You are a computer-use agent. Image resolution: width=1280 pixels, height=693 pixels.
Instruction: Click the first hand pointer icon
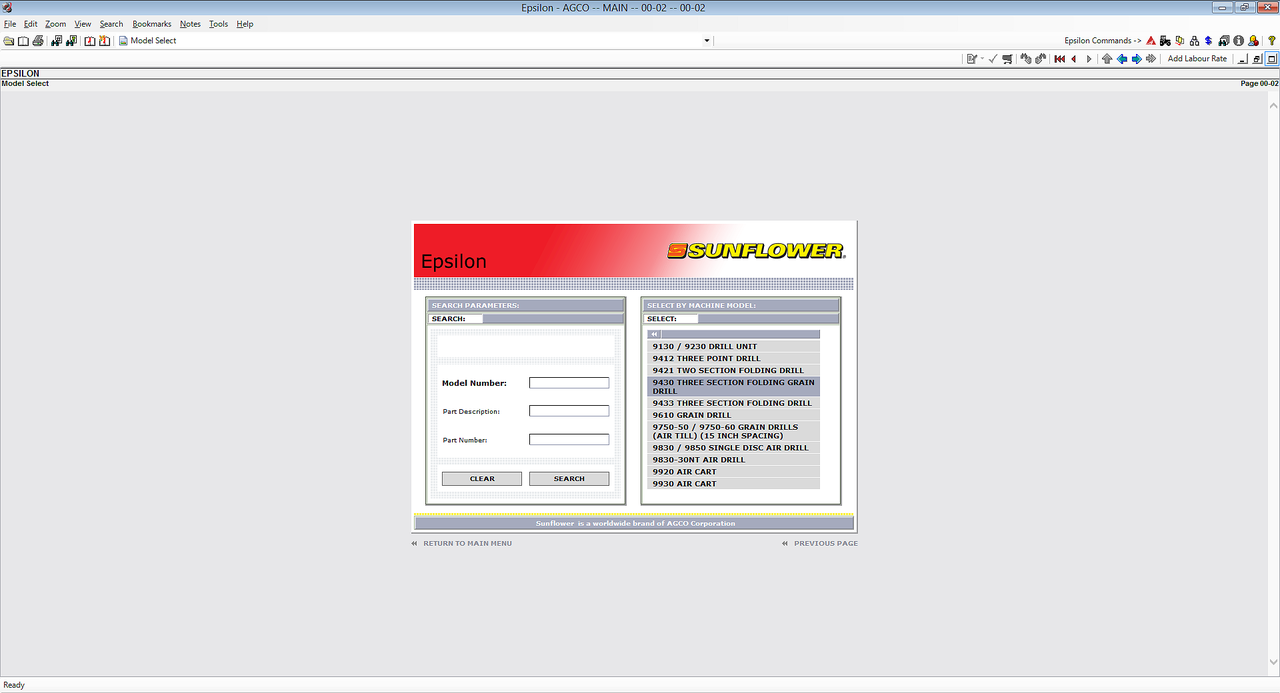click(x=1026, y=59)
